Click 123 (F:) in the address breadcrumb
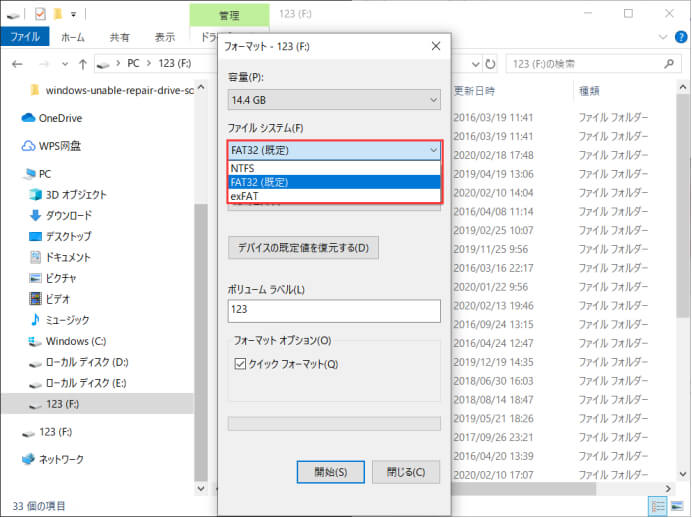Viewport: 692px width, 518px height. 175,64
